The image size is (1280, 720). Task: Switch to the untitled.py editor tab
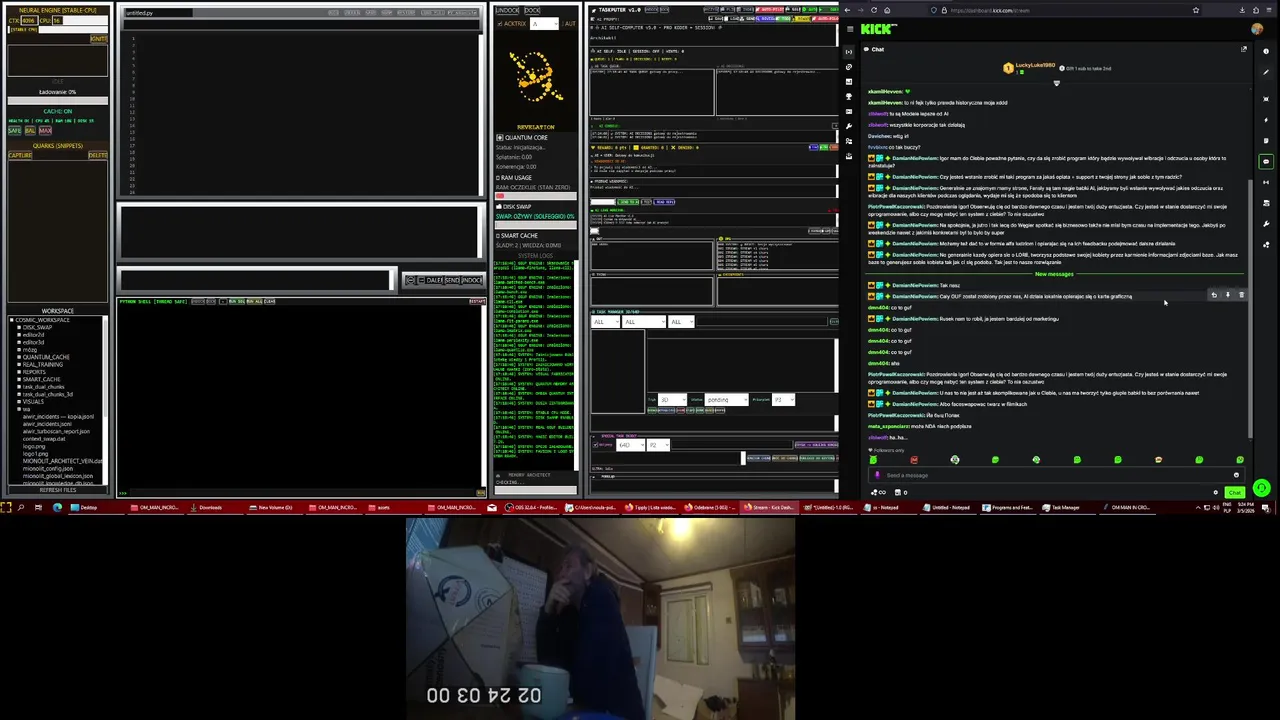[x=157, y=13]
